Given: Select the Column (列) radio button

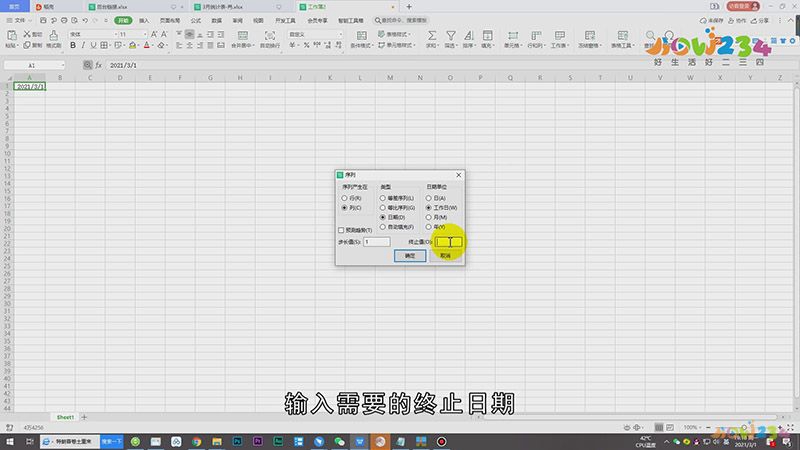Looking at the screenshot, I should (x=344, y=208).
